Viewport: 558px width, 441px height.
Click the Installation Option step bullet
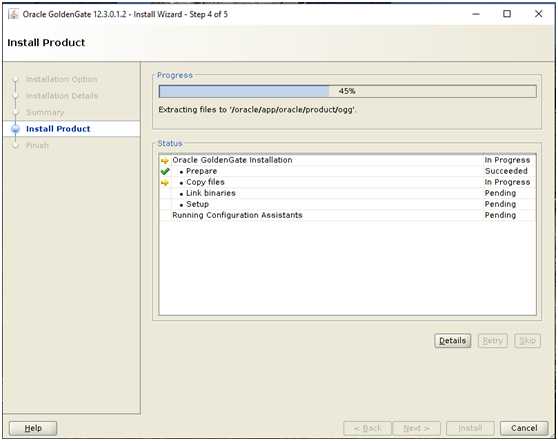coord(15,79)
